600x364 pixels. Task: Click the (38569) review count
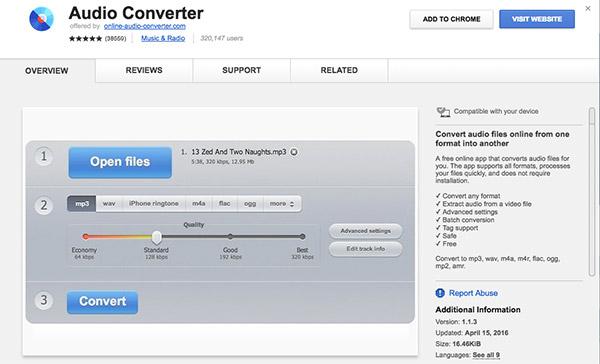click(115, 38)
